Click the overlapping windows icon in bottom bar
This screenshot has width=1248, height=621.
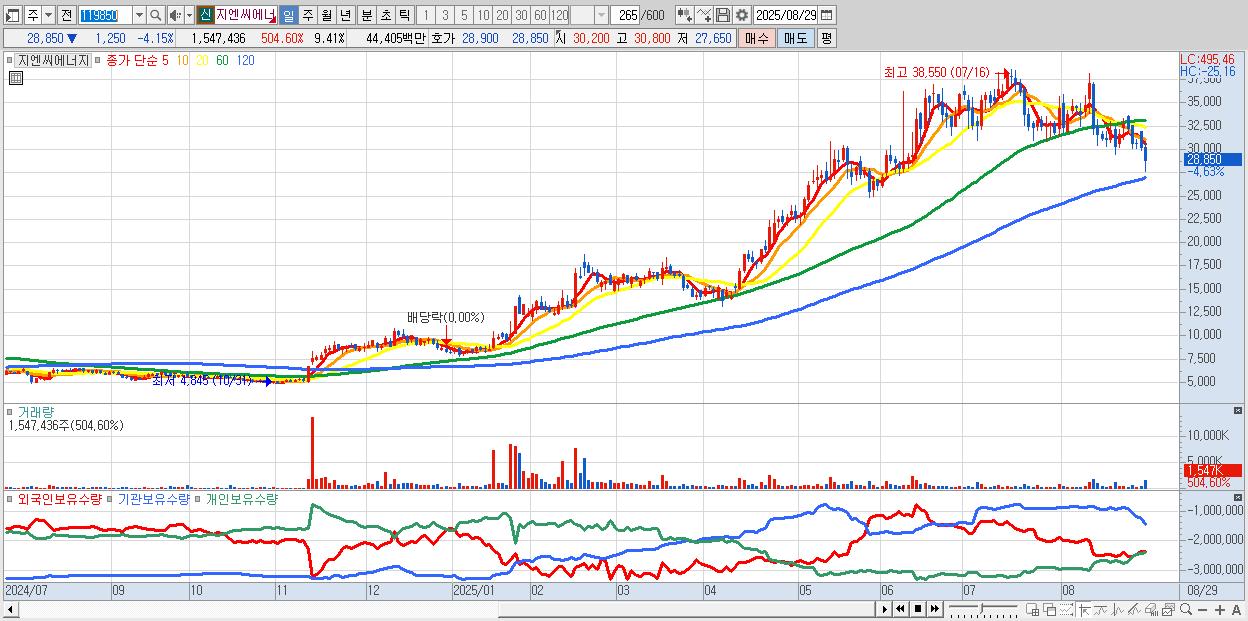pos(1050,609)
